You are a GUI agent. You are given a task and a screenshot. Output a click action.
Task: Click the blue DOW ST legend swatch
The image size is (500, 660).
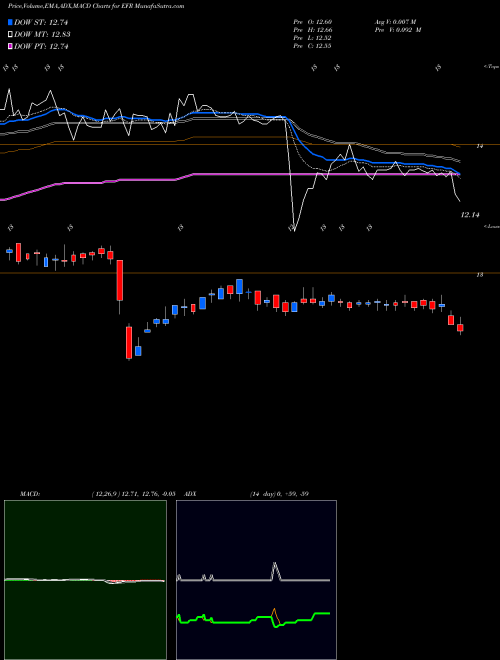click(x=10, y=22)
